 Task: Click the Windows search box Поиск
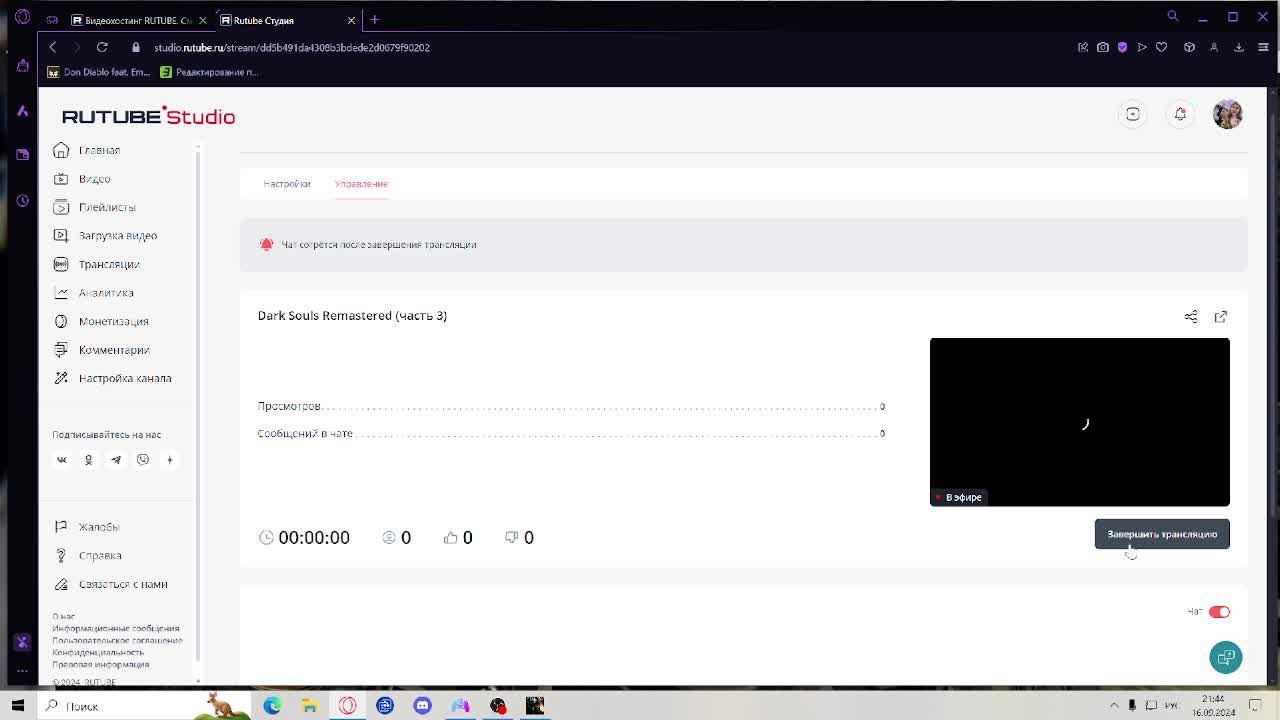pos(145,706)
